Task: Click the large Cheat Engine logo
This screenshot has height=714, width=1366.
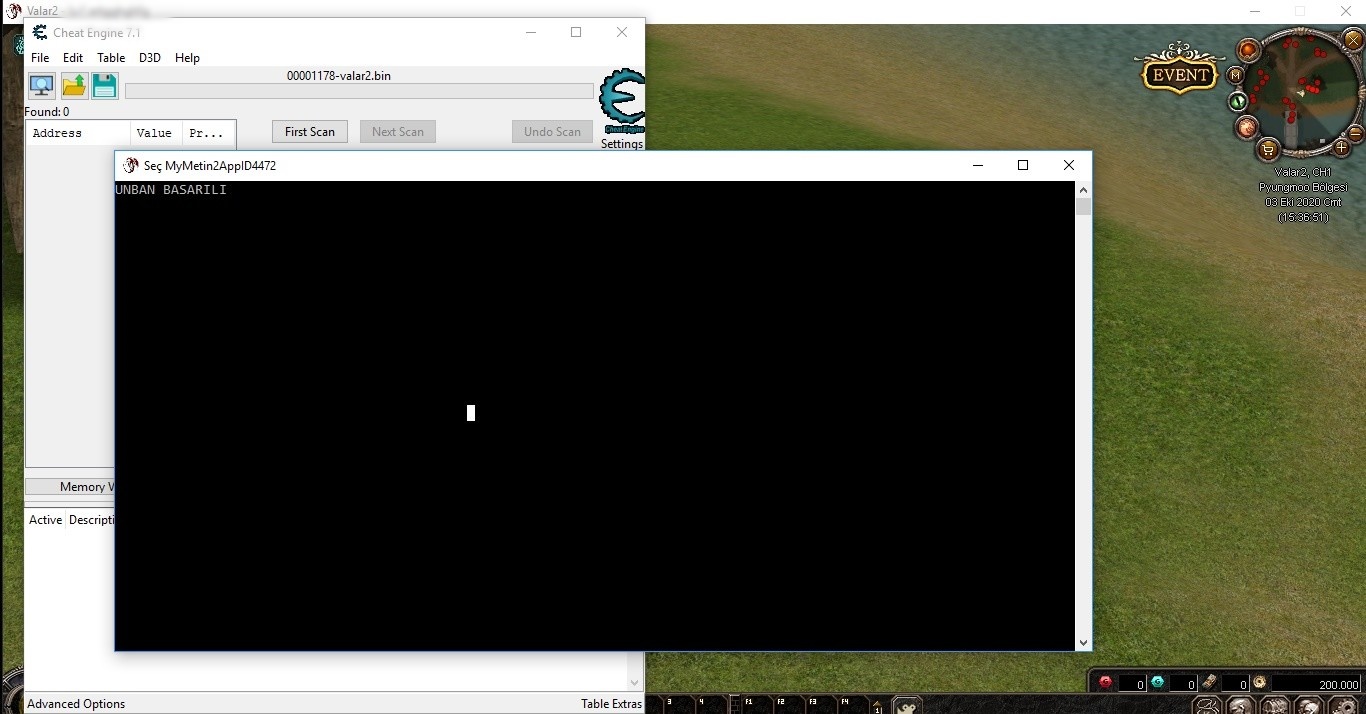Action: (x=622, y=101)
